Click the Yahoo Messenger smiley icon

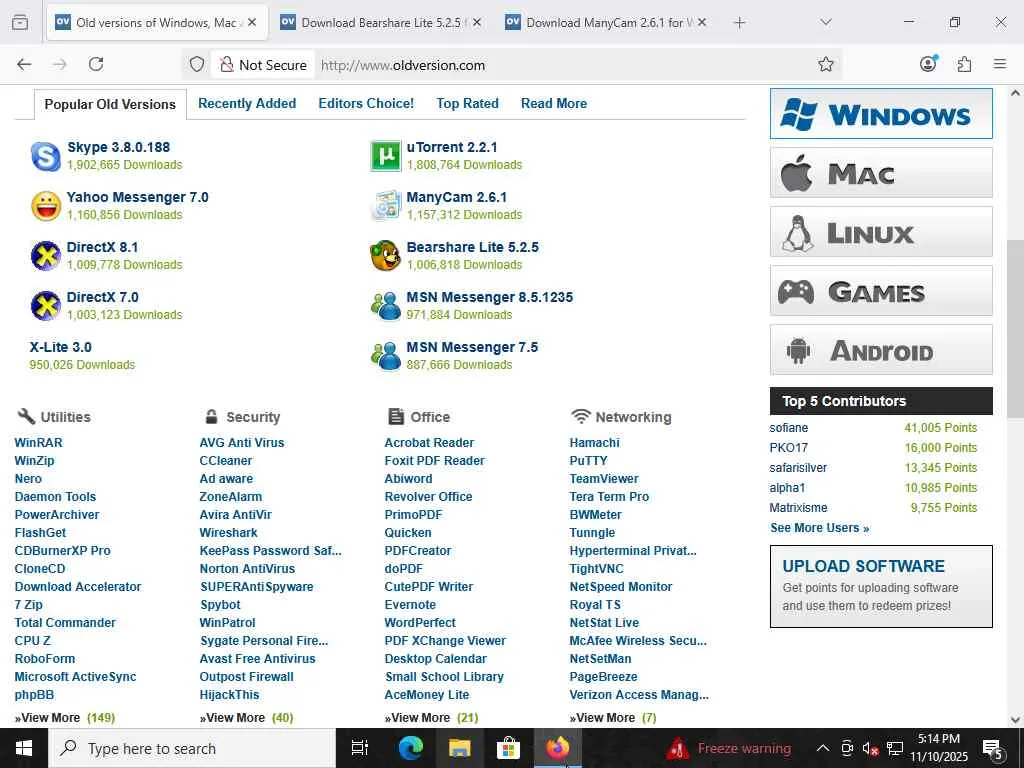pos(46,206)
